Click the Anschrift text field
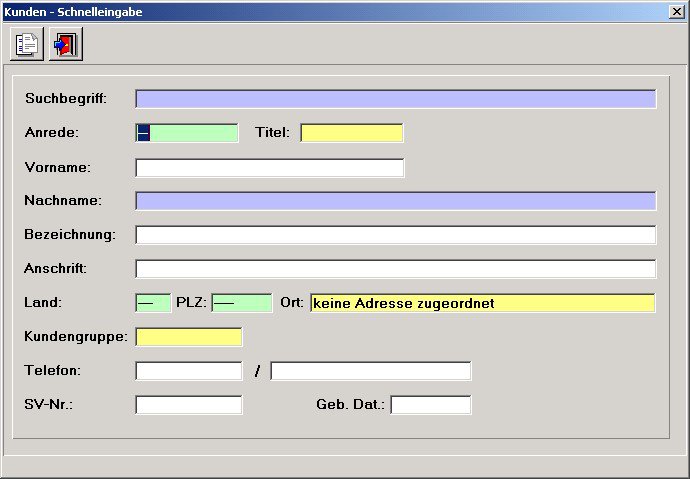Image resolution: width=690 pixels, height=479 pixels. pos(395,269)
